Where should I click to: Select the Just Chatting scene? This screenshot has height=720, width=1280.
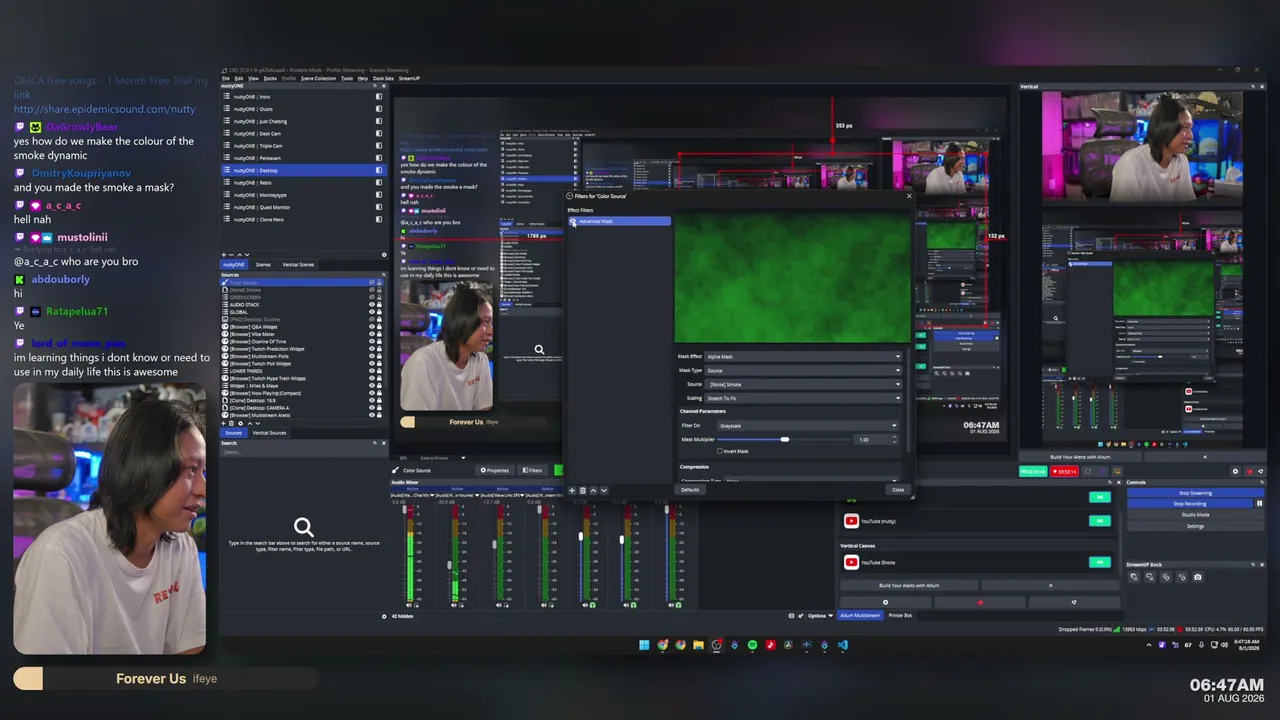(x=301, y=121)
